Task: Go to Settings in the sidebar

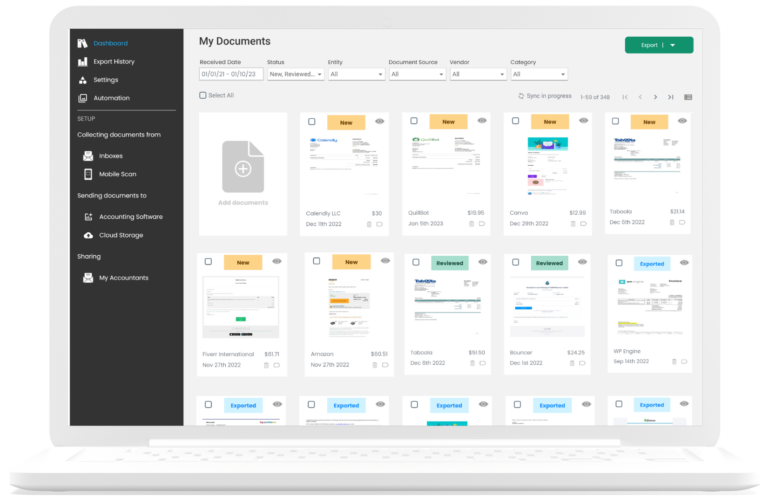Action: click(105, 80)
